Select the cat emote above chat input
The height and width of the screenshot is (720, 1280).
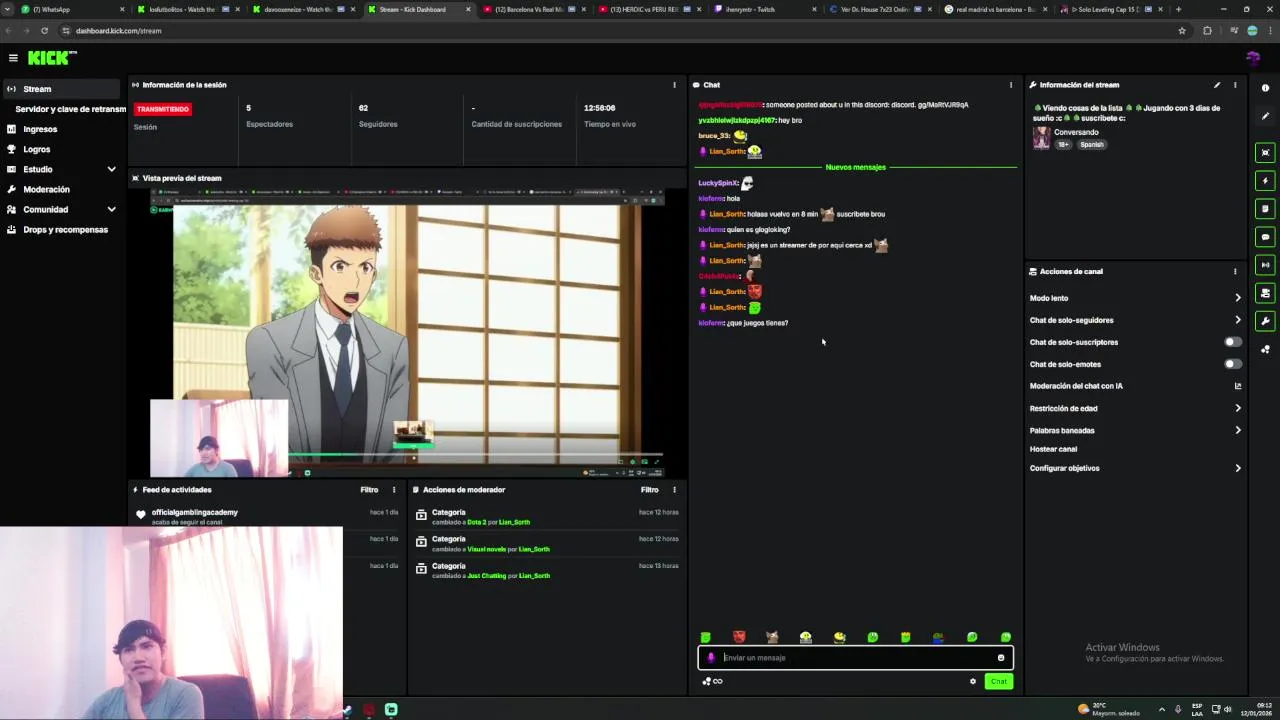(x=772, y=637)
